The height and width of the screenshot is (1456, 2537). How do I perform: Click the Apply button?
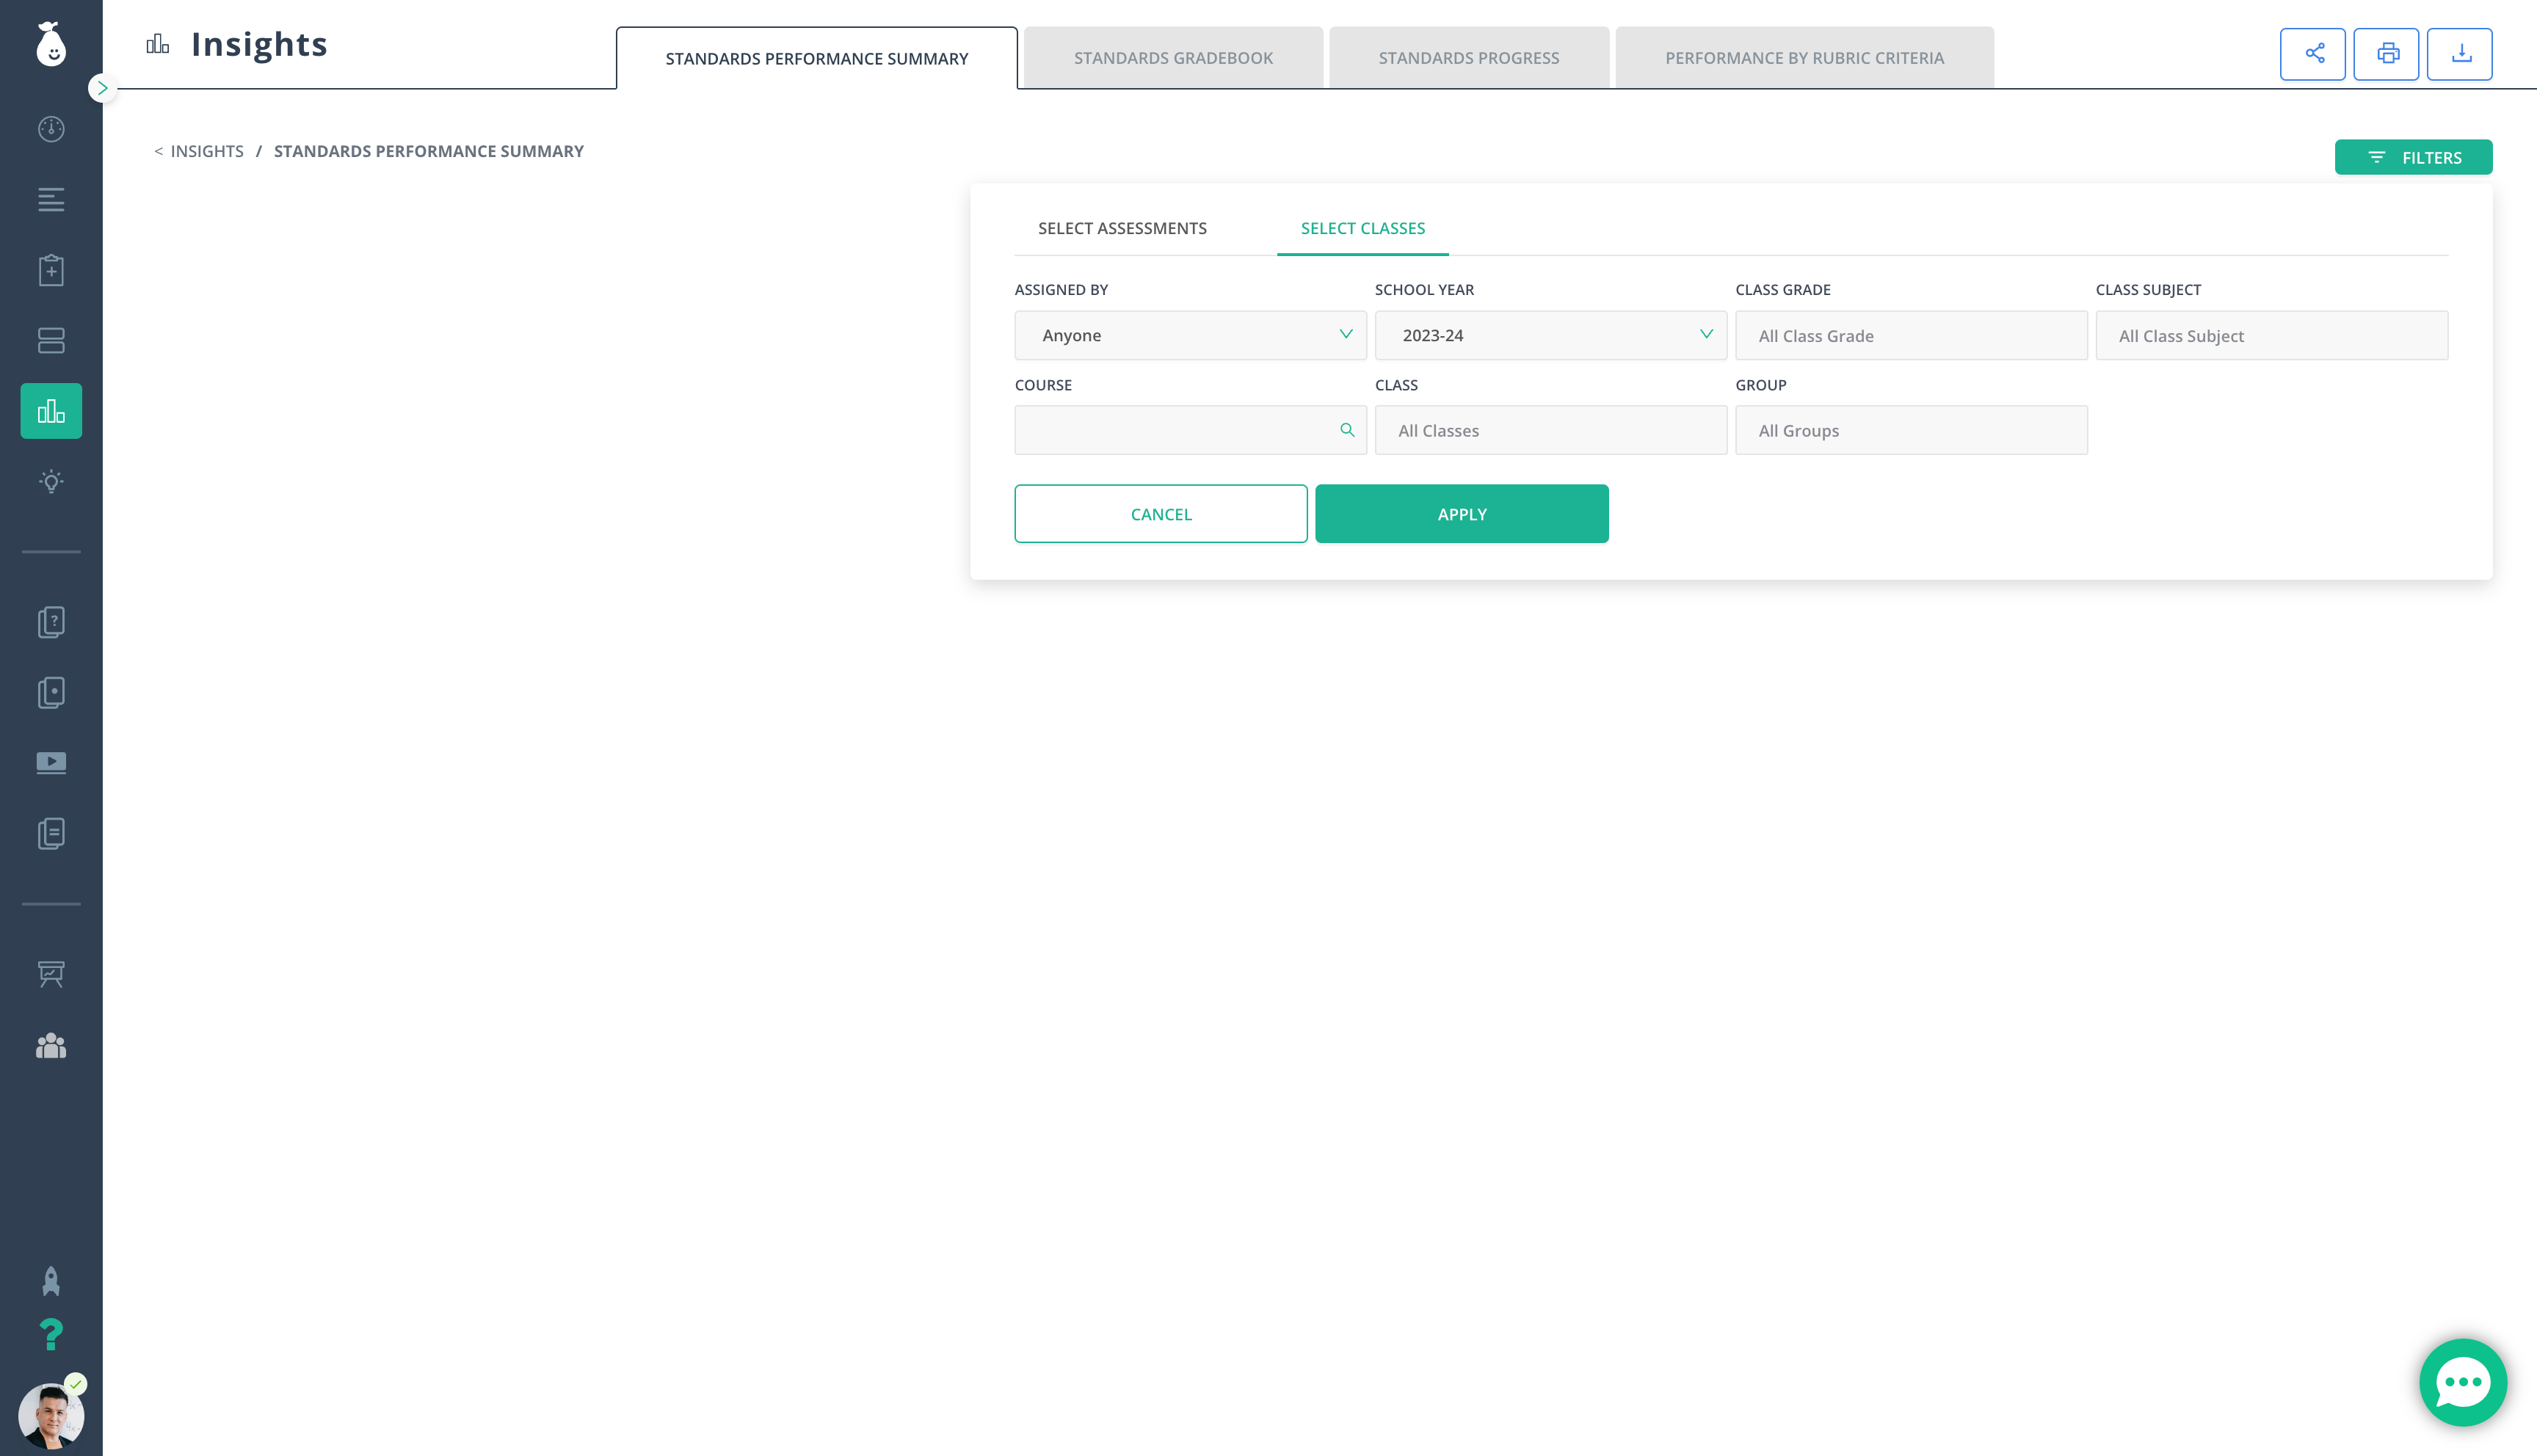click(x=1462, y=514)
